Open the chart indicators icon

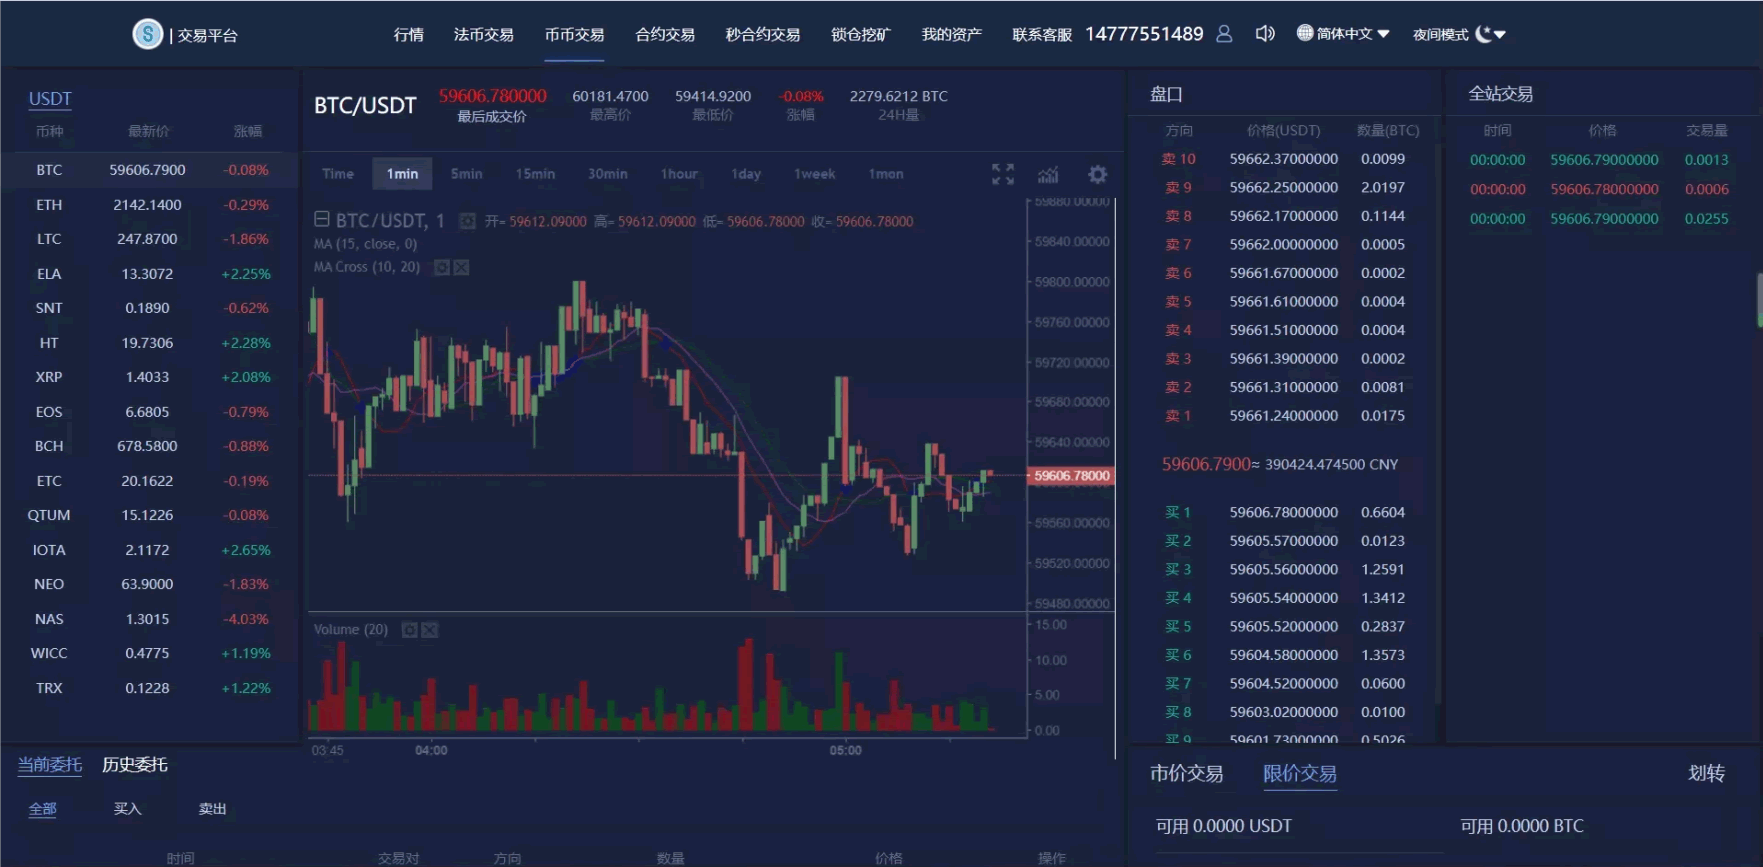click(x=1048, y=175)
